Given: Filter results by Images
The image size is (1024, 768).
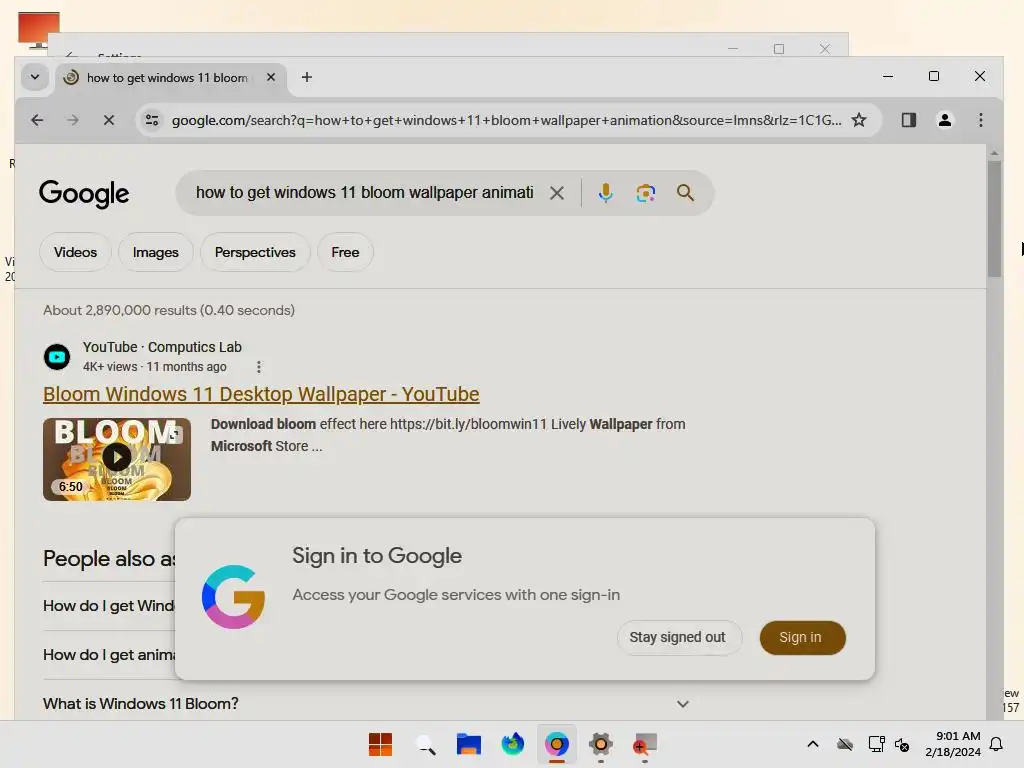Looking at the screenshot, I should pos(155,252).
